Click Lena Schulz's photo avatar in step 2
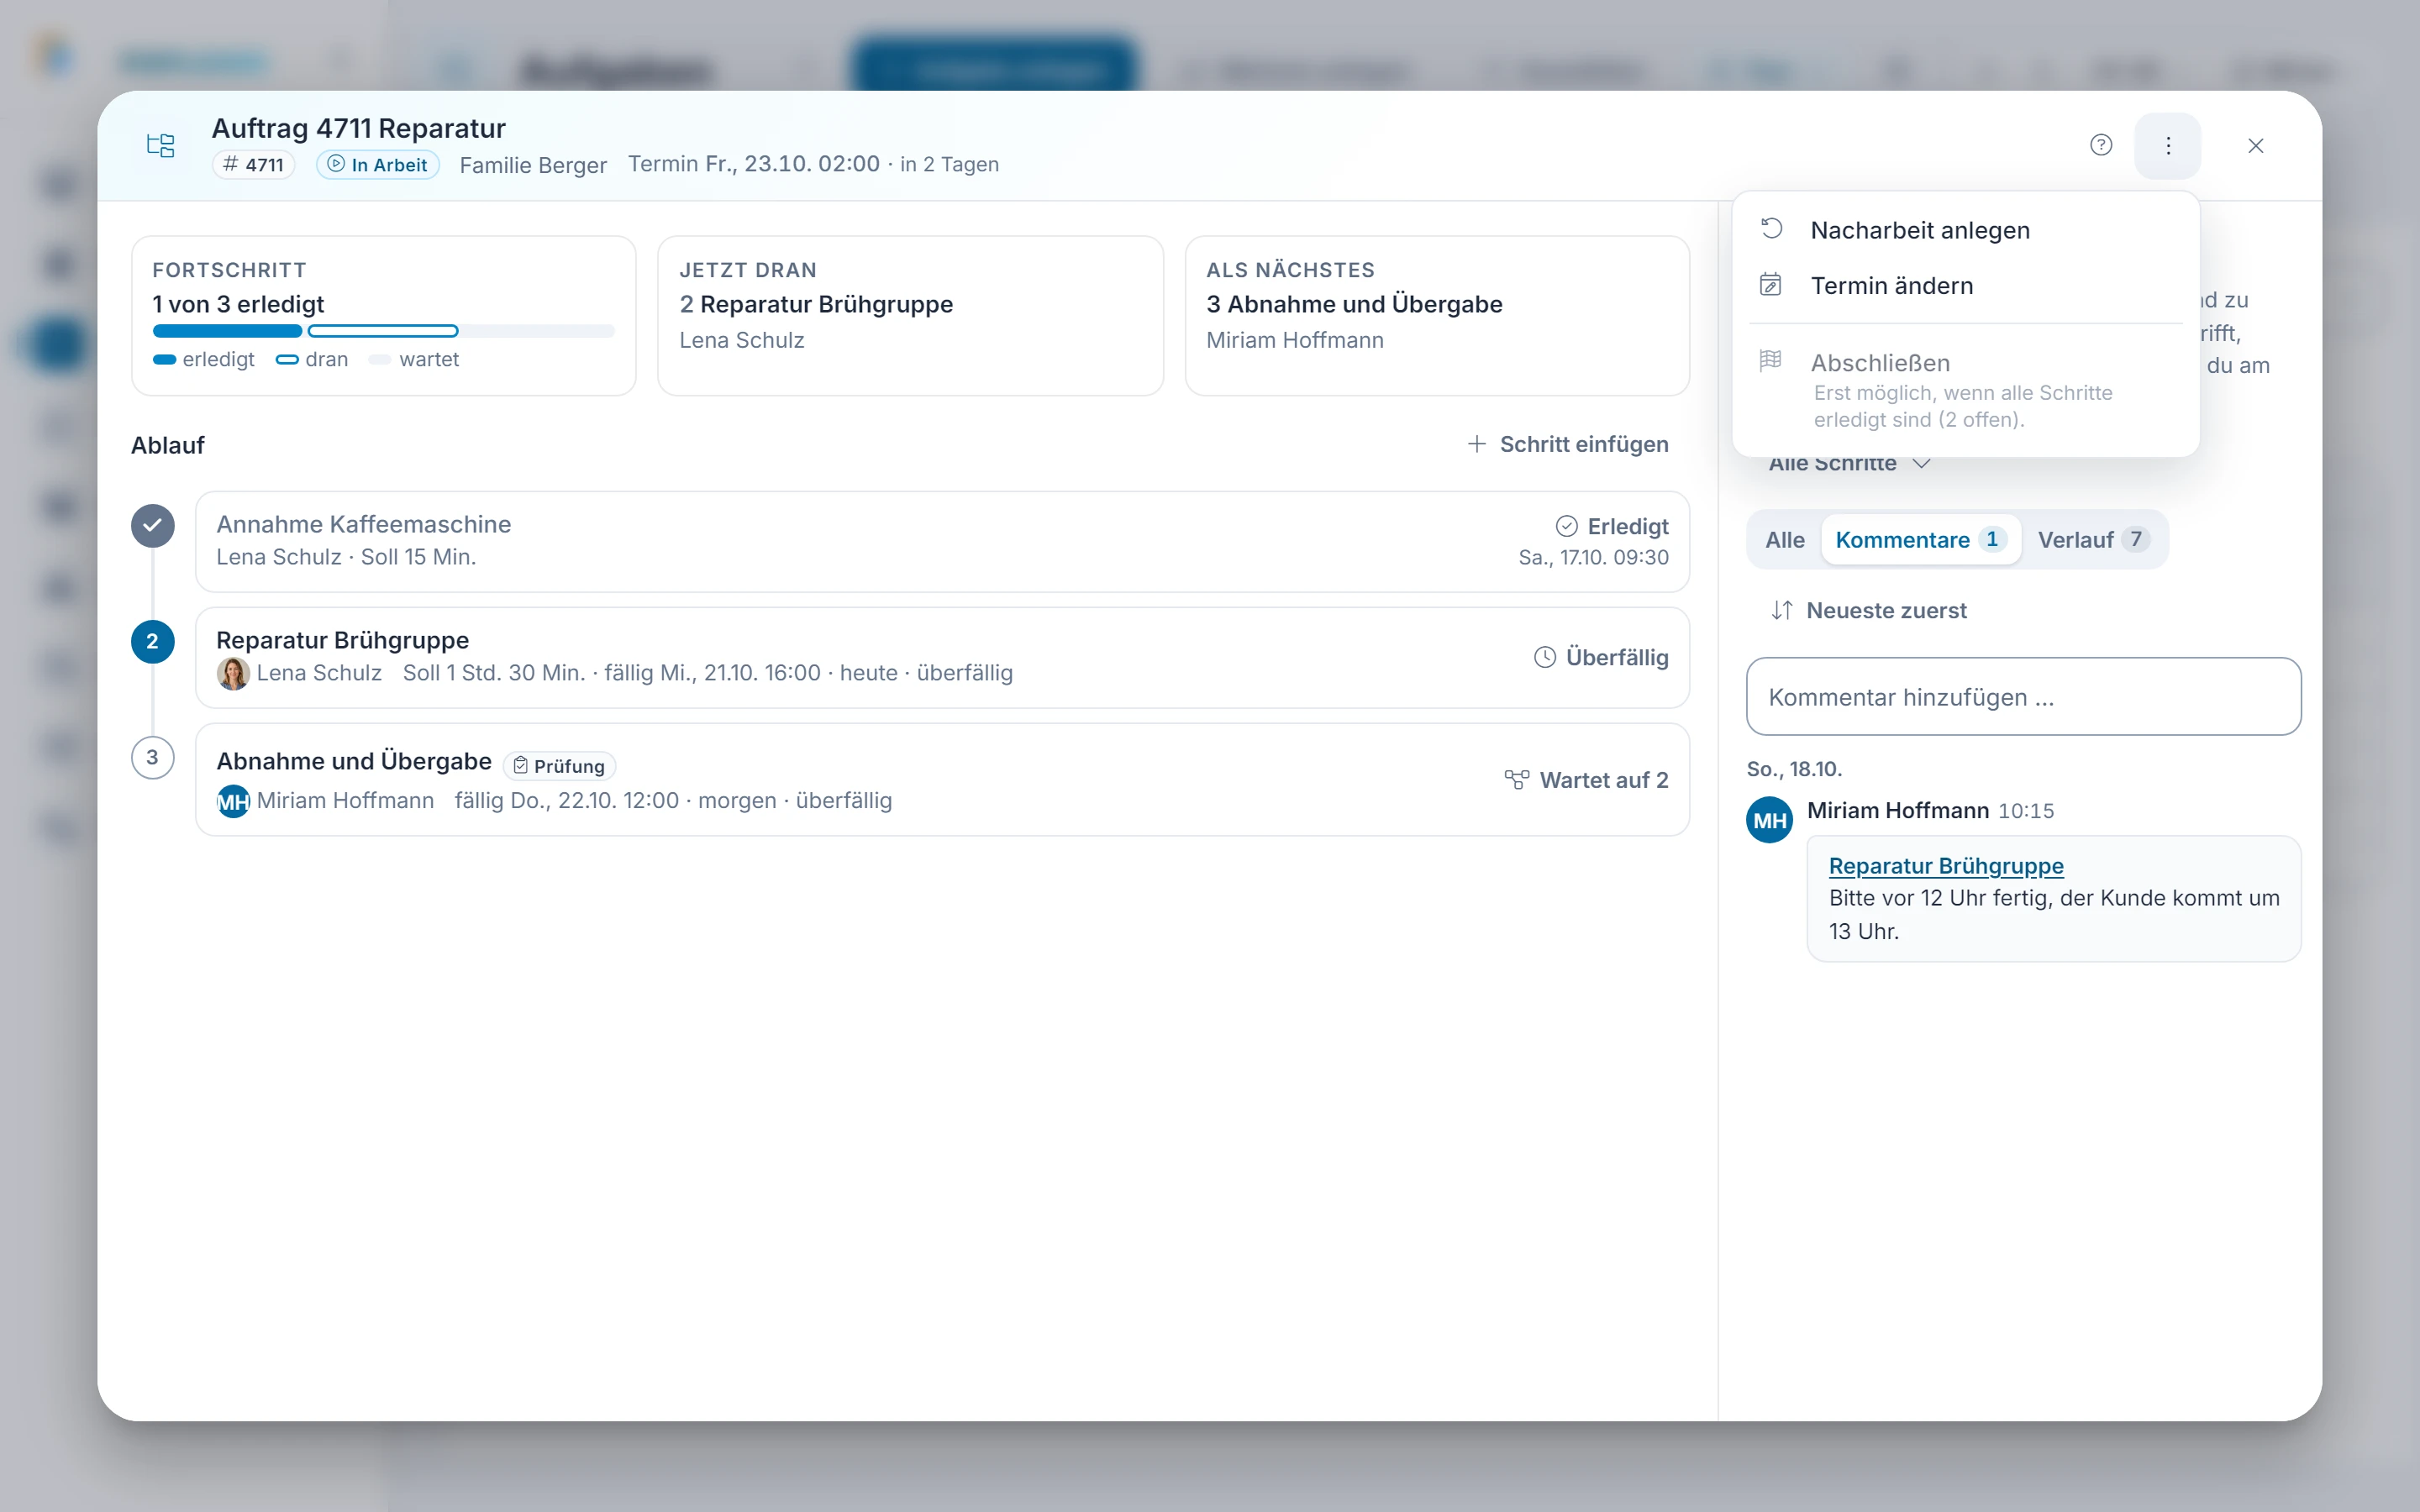2420x1512 pixels. (x=233, y=673)
